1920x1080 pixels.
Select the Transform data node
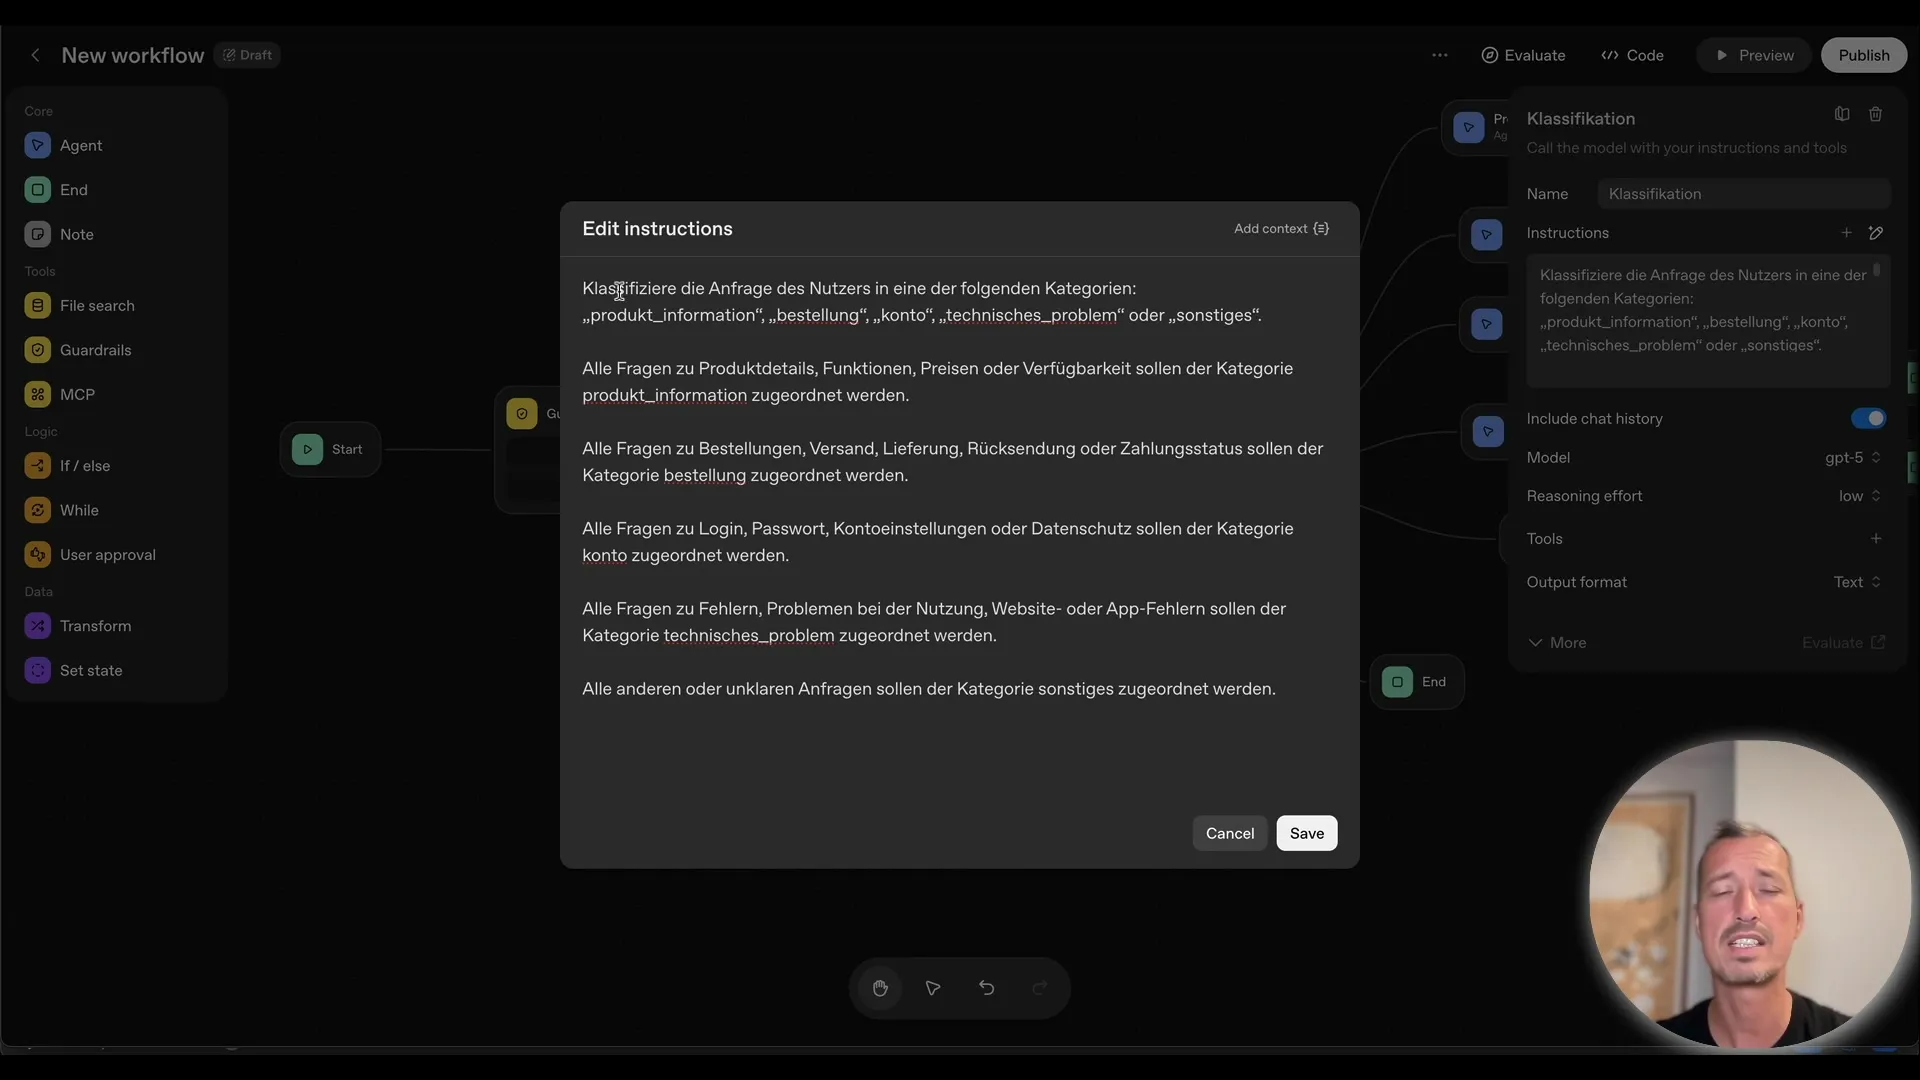tap(96, 626)
